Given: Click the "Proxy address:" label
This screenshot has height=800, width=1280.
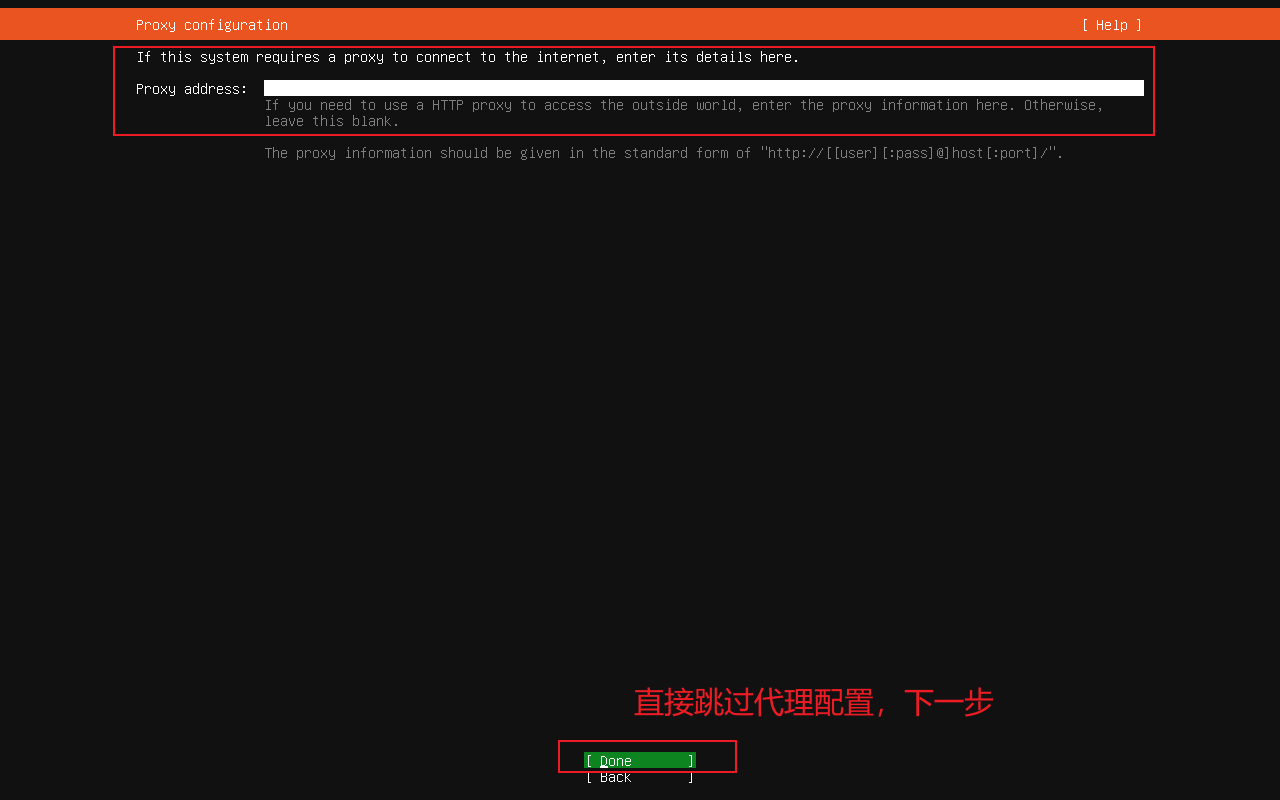Looking at the screenshot, I should click(x=192, y=89).
